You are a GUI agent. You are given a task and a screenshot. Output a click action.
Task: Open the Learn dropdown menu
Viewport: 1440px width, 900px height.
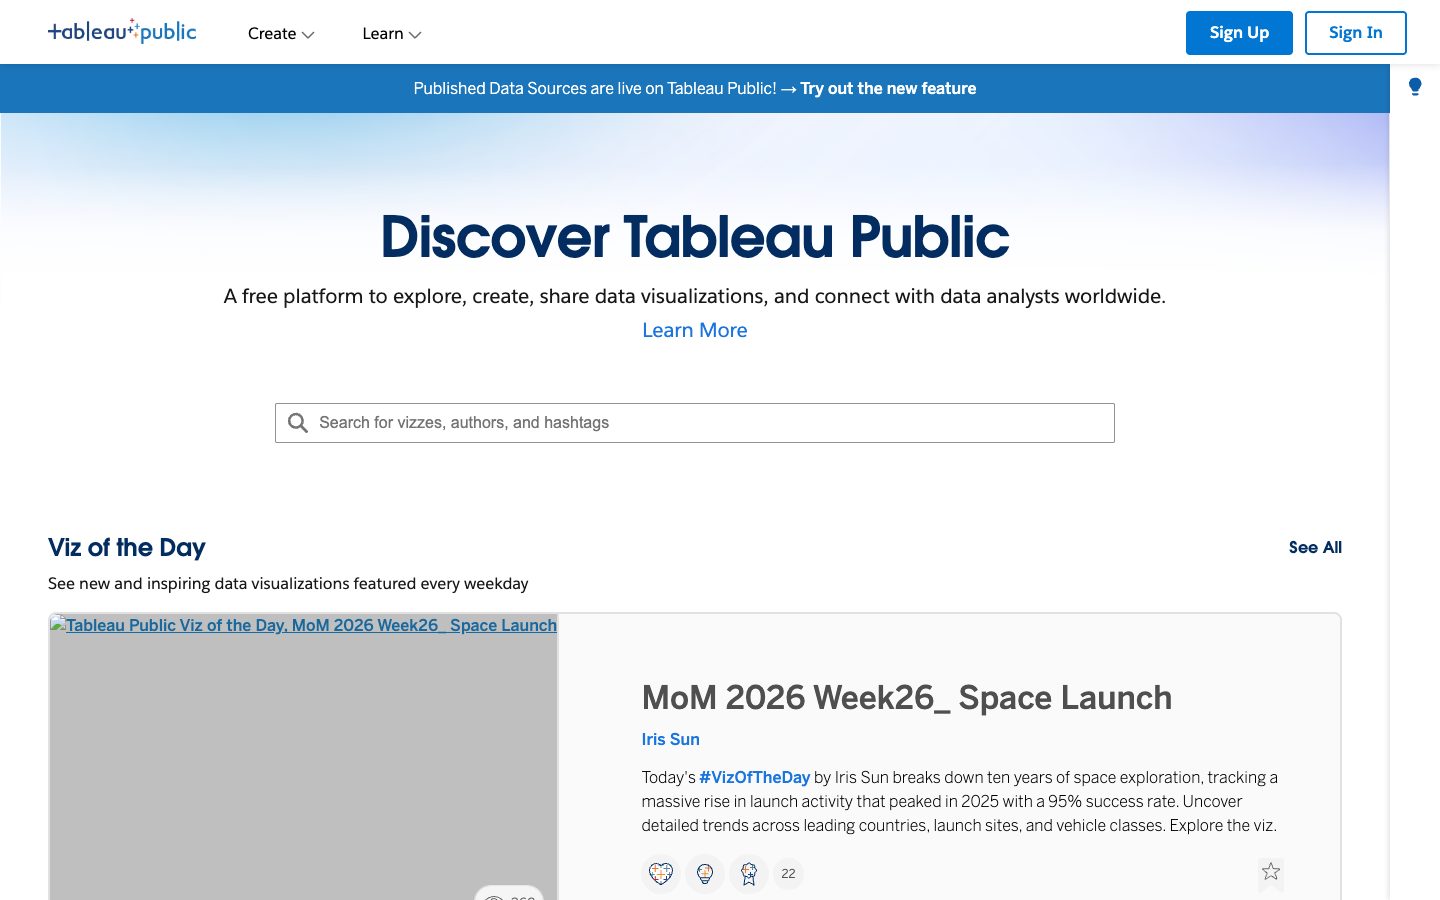pyautogui.click(x=392, y=34)
